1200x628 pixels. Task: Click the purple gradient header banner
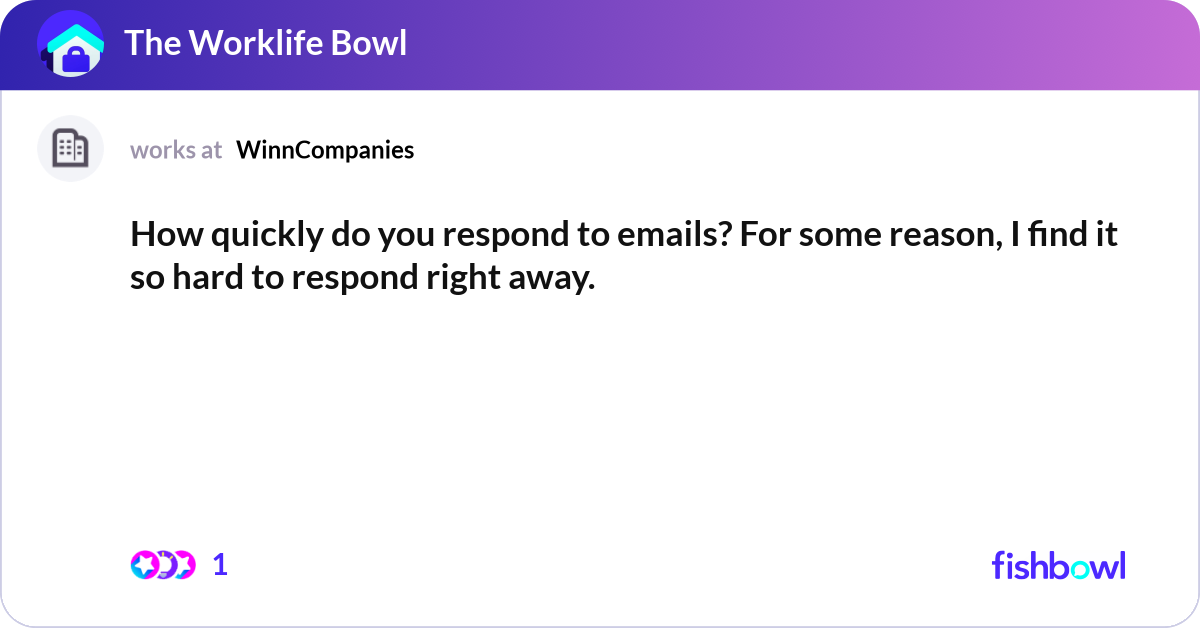[700, 43]
